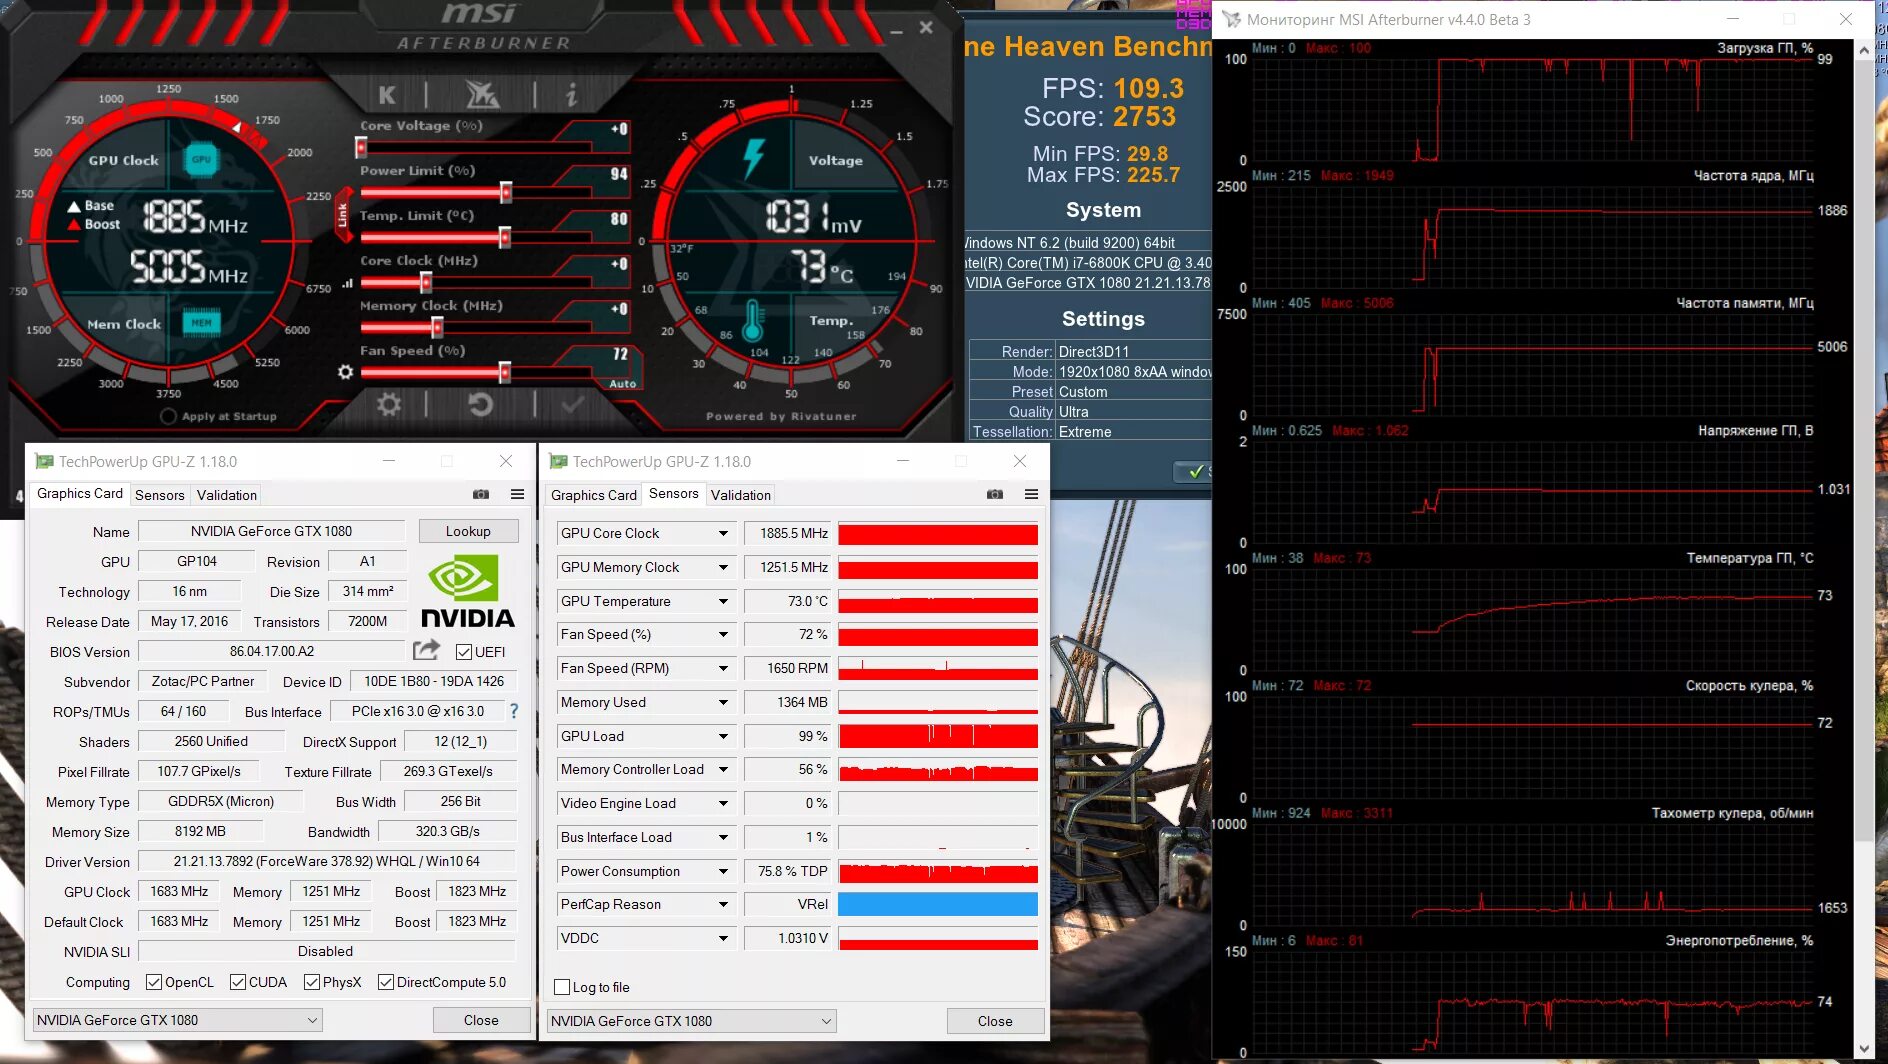Toggle the PhysX checkbox
This screenshot has width=1888, height=1064.
coord(312,982)
